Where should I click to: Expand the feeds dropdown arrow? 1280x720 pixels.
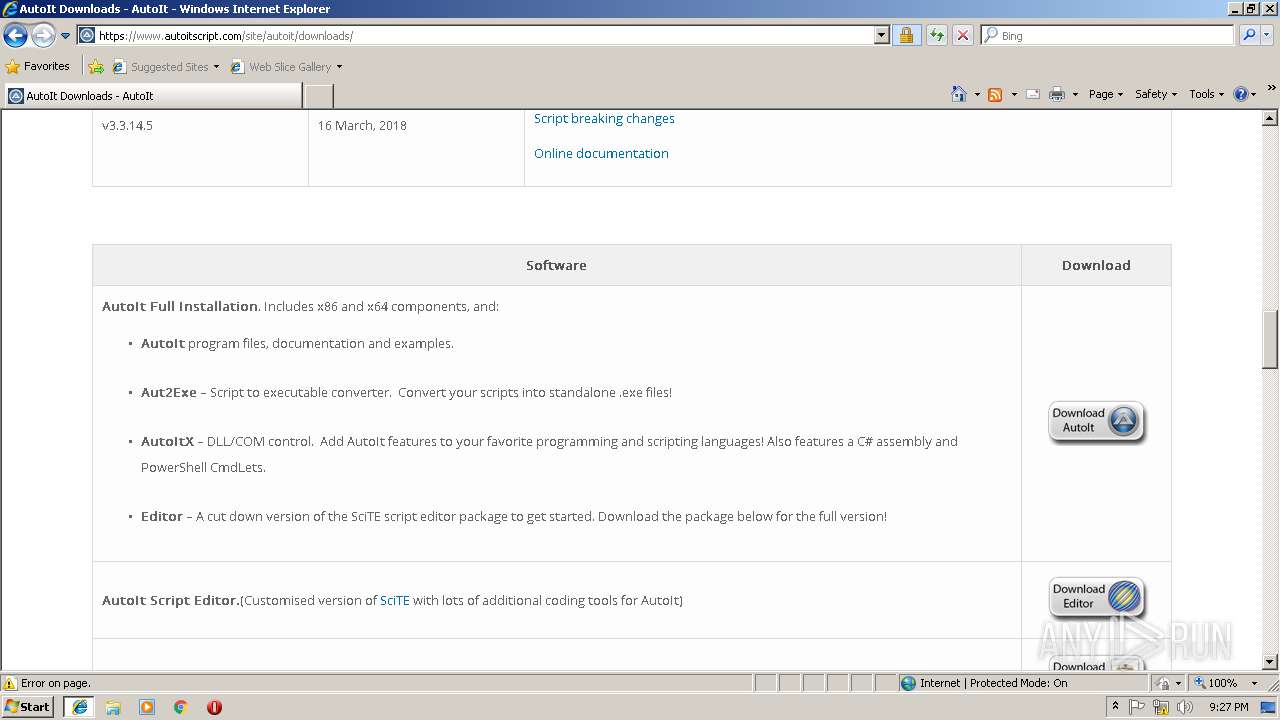coord(1014,94)
